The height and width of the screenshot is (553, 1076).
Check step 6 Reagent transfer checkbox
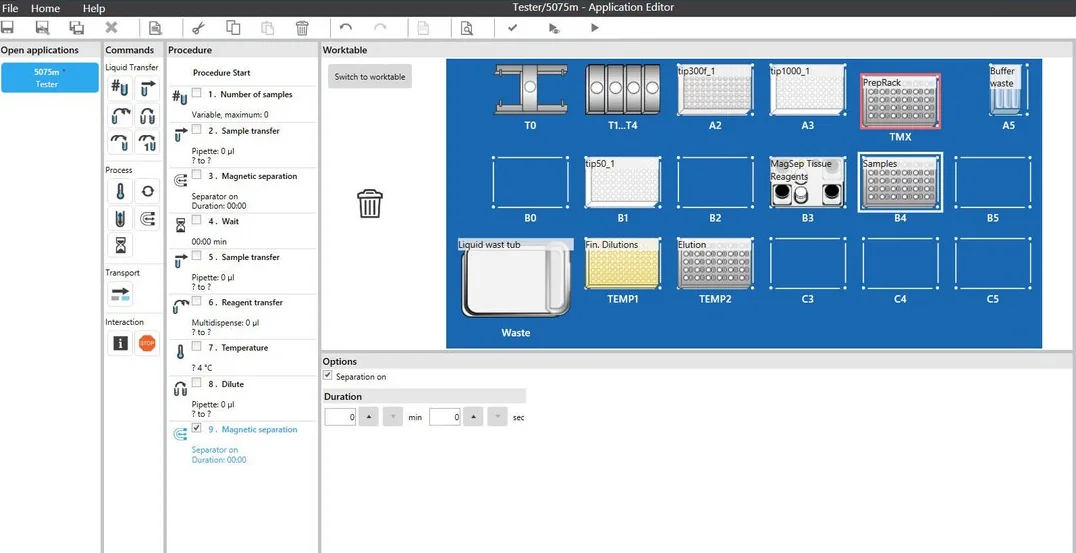tap(197, 301)
